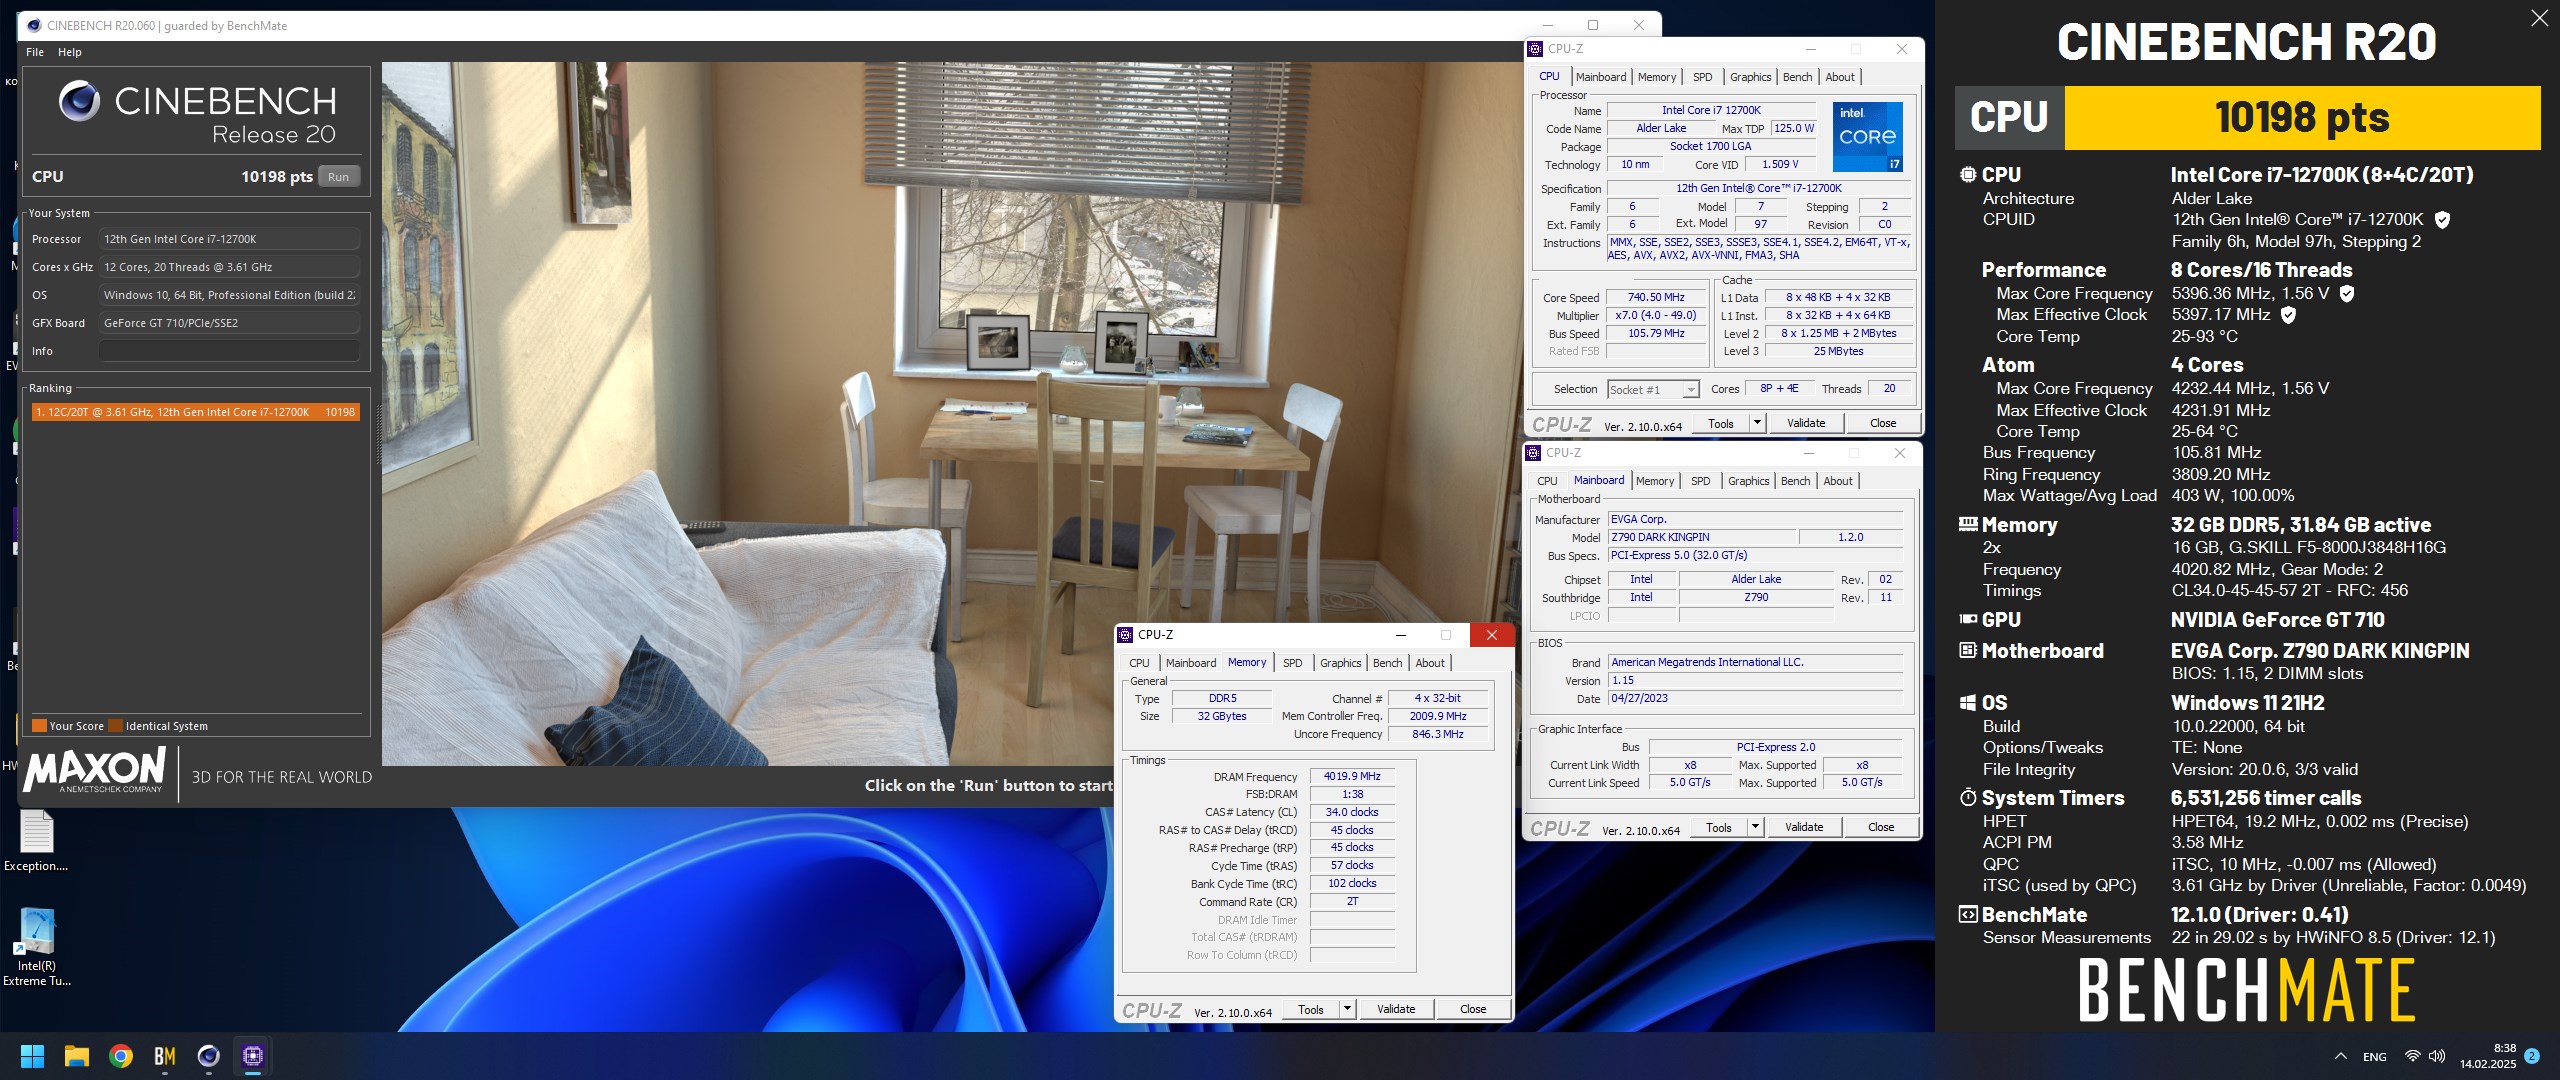Open Cinebench File menu

click(35, 52)
